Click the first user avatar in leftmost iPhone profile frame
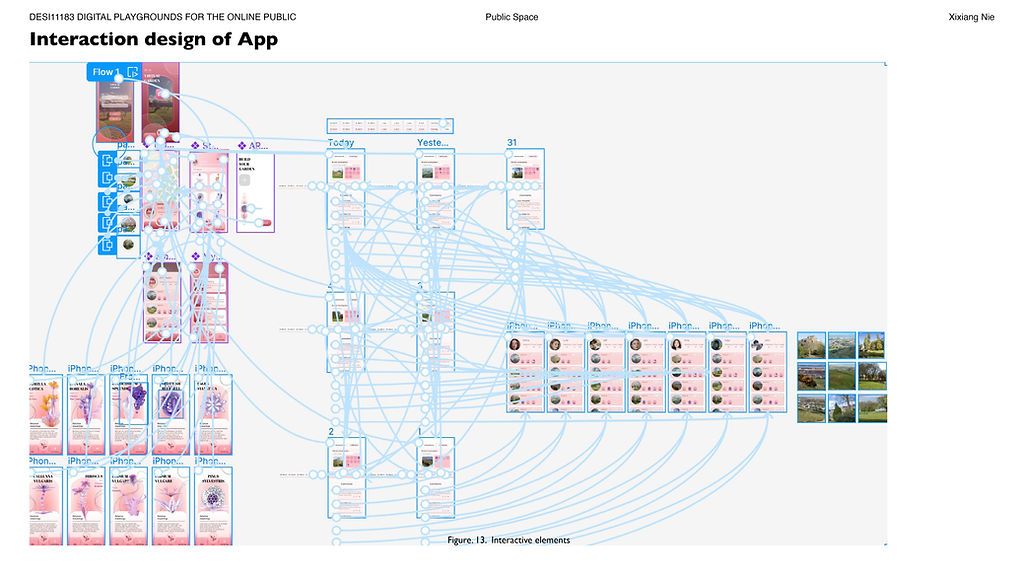1023x576 pixels. coord(515,344)
